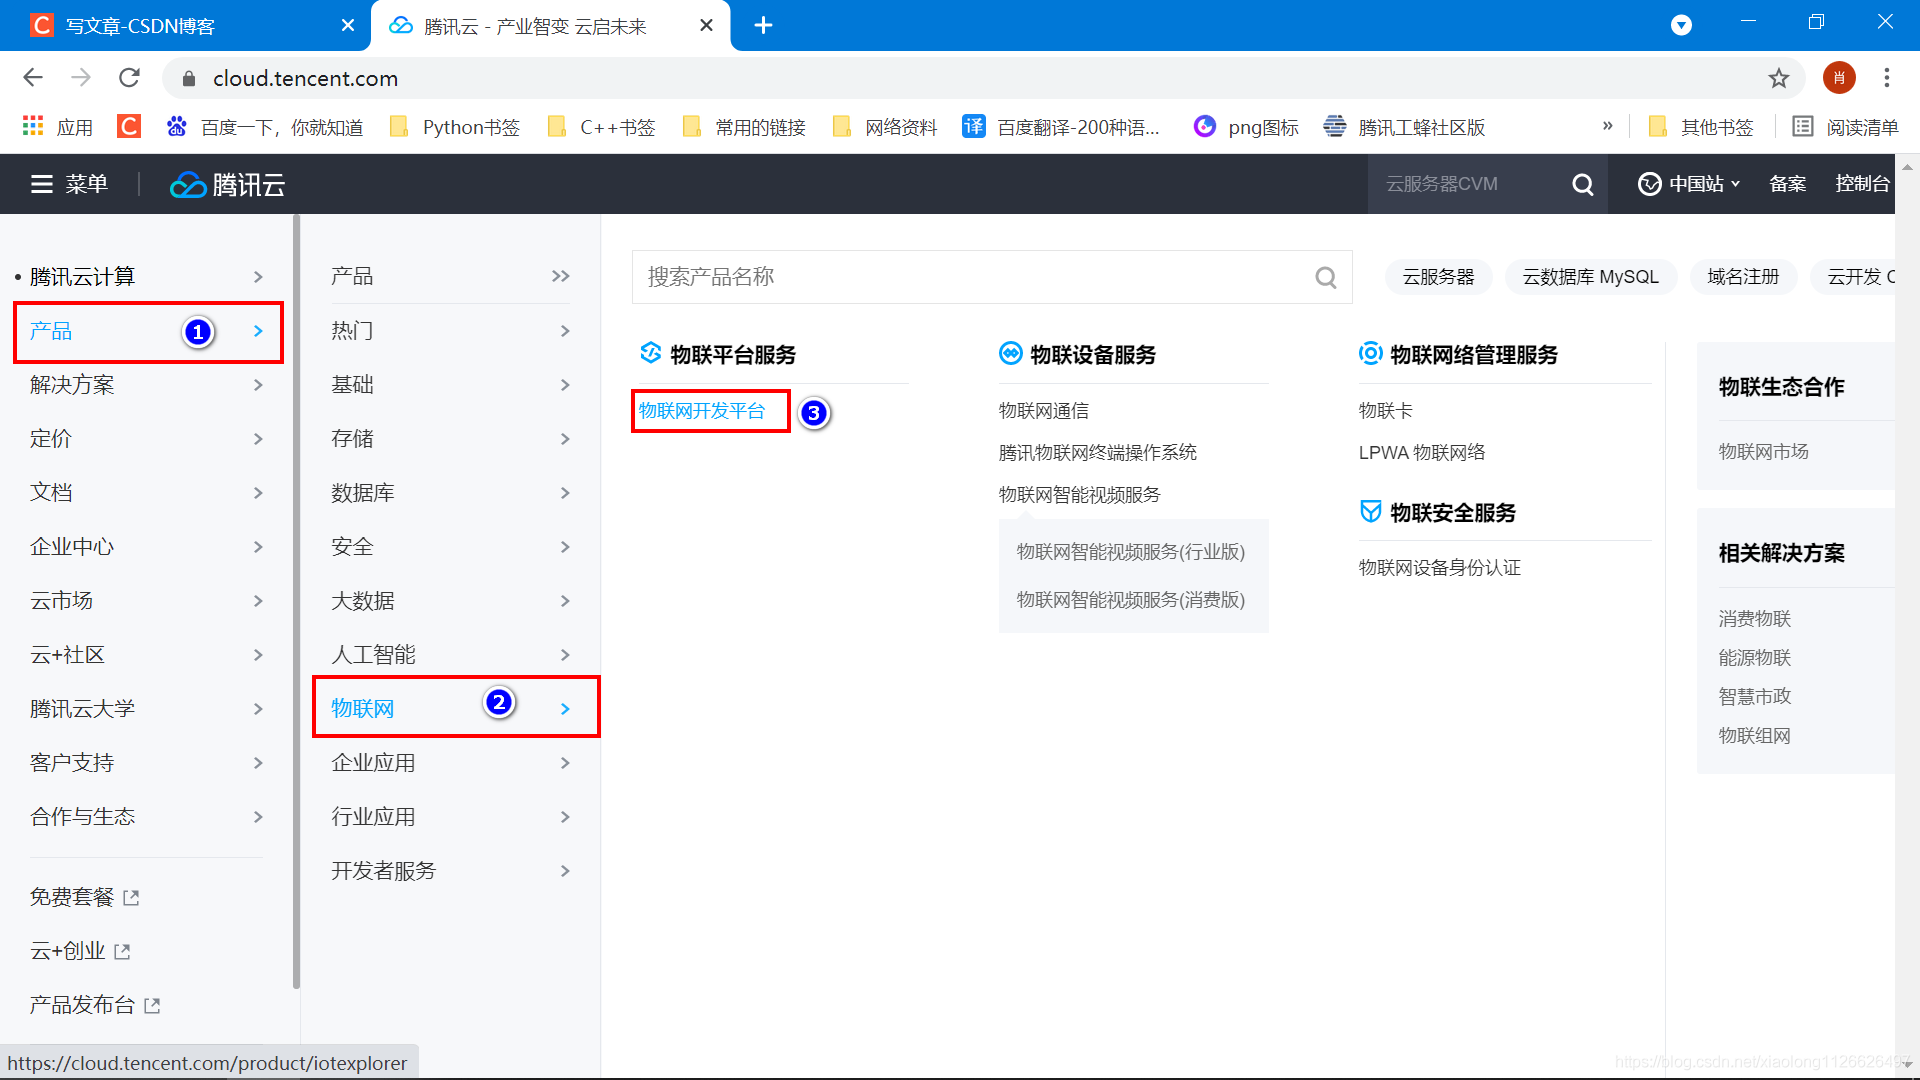Show more bookmarks via the » chevron
The height and width of the screenshot is (1080, 1920).
click(1607, 126)
